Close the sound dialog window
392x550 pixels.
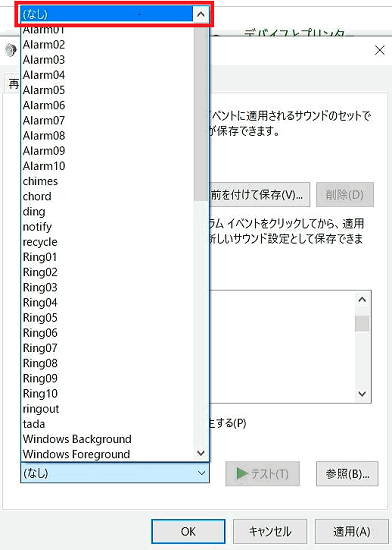tap(380, 50)
